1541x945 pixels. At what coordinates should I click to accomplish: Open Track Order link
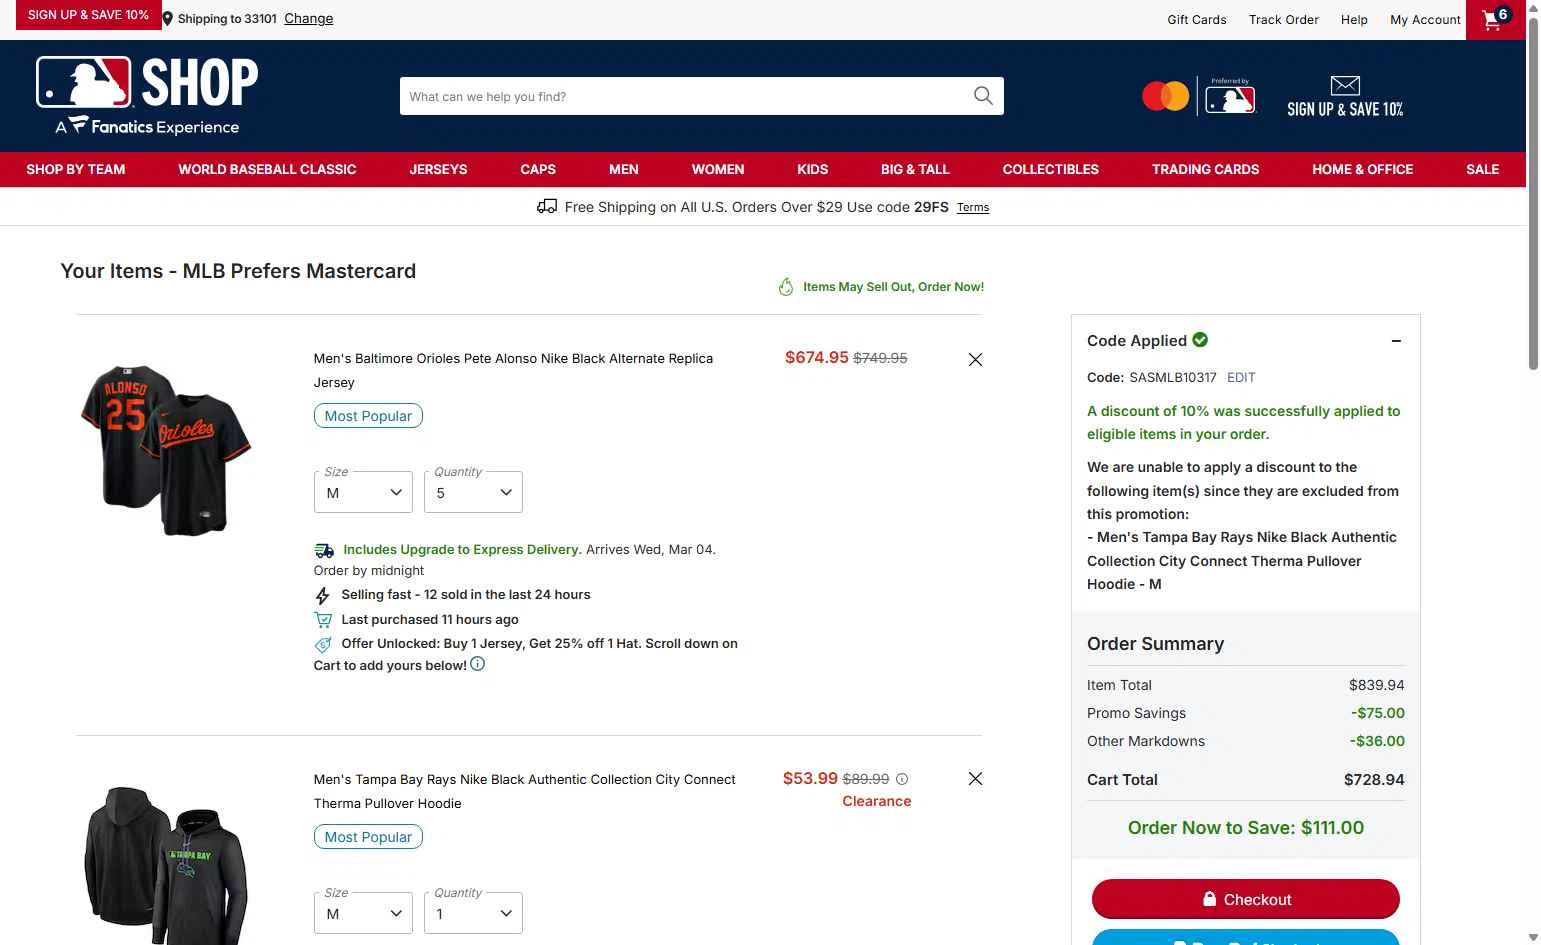coord(1284,19)
